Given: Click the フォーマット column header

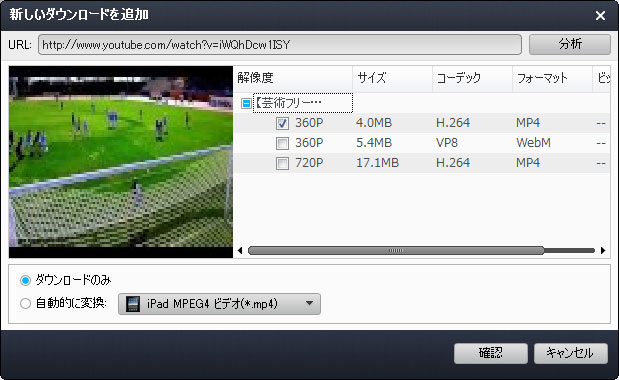Looking at the screenshot, I should (553, 78).
